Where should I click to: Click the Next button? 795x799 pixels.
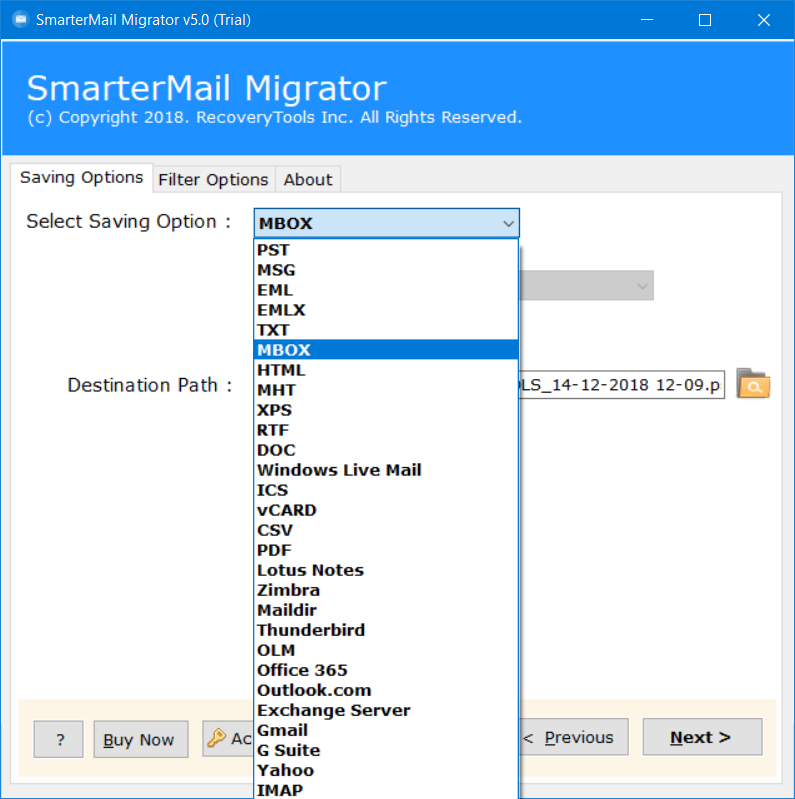702,737
